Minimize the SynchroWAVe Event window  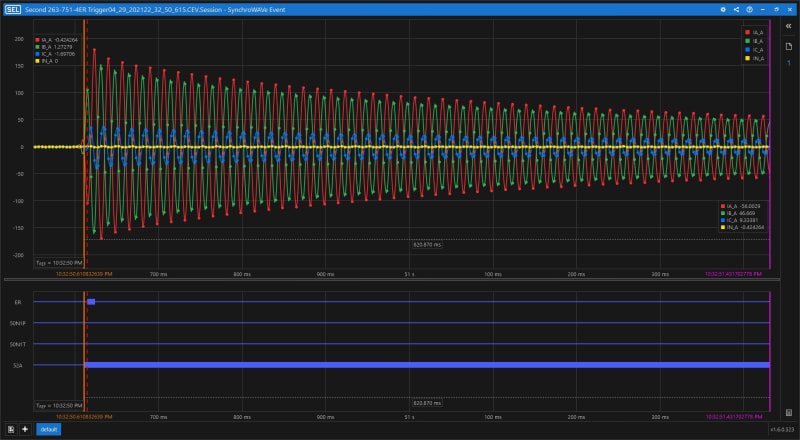tap(763, 10)
